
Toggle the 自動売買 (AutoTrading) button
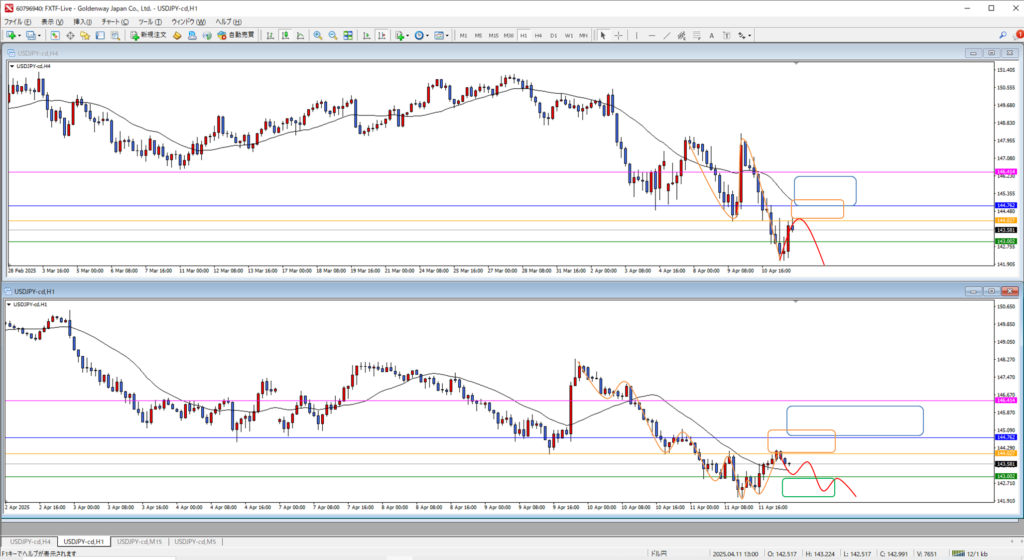[x=234, y=35]
